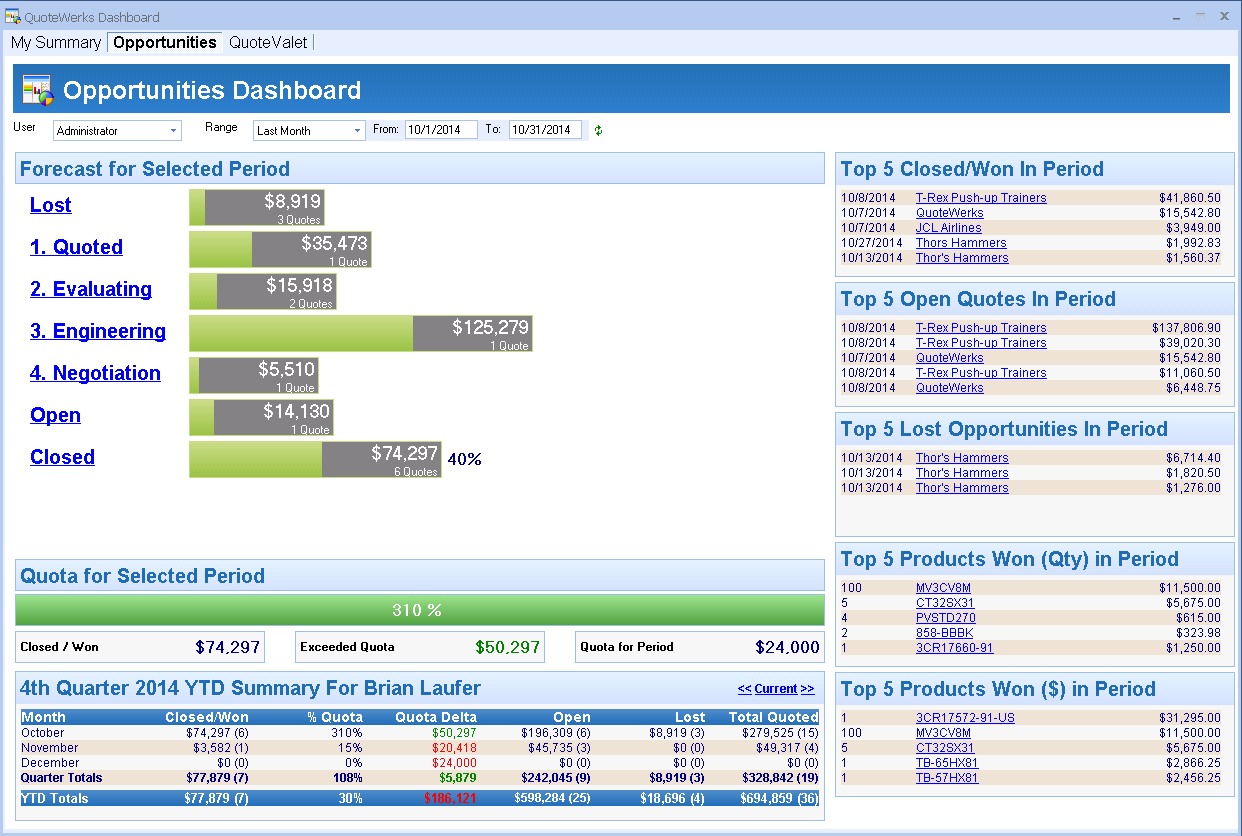Open the Closed forecast link
This screenshot has width=1242, height=836.
point(62,457)
